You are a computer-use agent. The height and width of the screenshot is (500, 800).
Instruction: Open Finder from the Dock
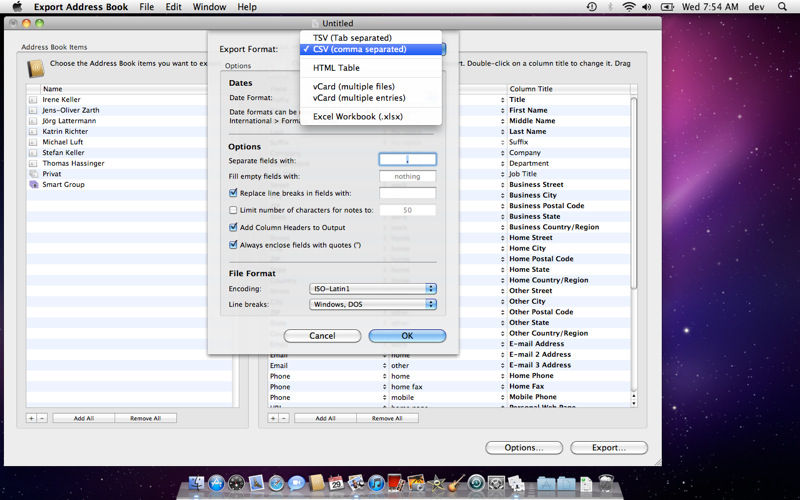(x=196, y=483)
